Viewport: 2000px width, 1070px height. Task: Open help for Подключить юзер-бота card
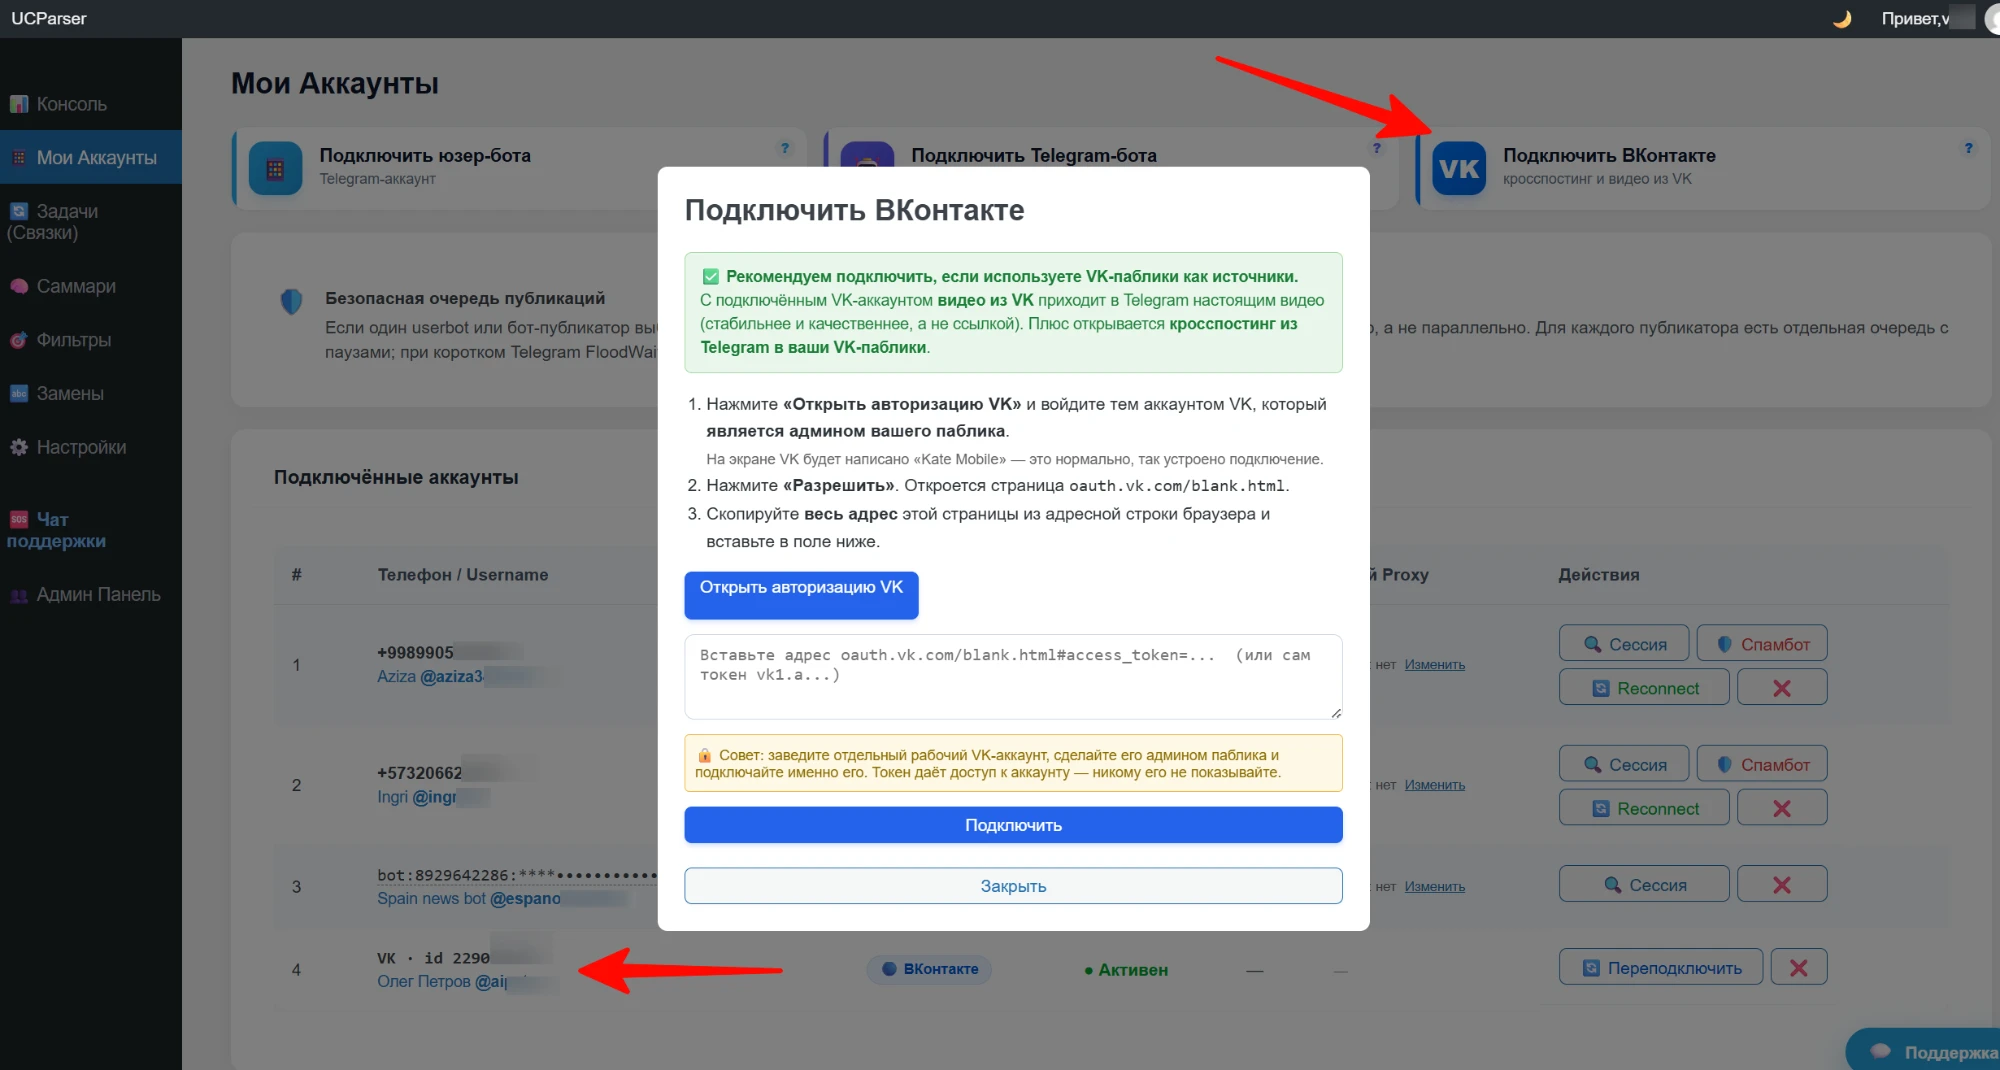tap(785, 148)
